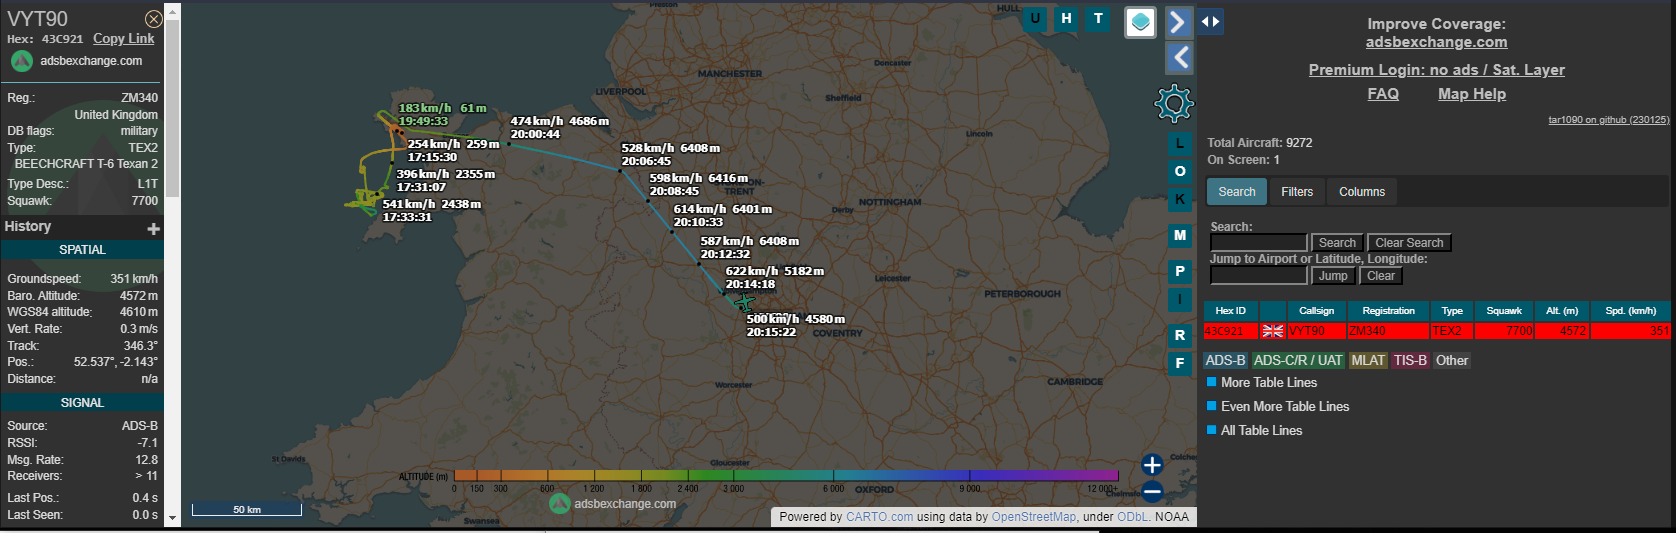Screen dimensions: 1676x533
Task: Toggle the I map option button
Action: click(x=1180, y=299)
